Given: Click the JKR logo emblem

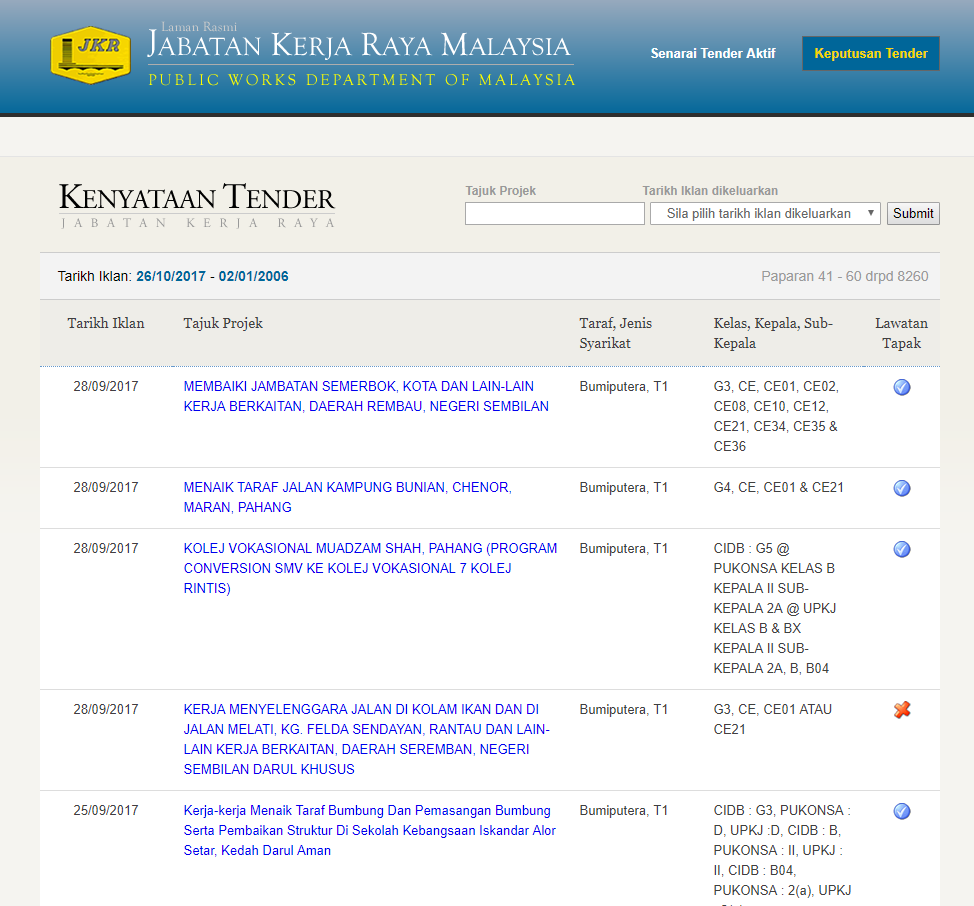Looking at the screenshot, I should click(91, 55).
